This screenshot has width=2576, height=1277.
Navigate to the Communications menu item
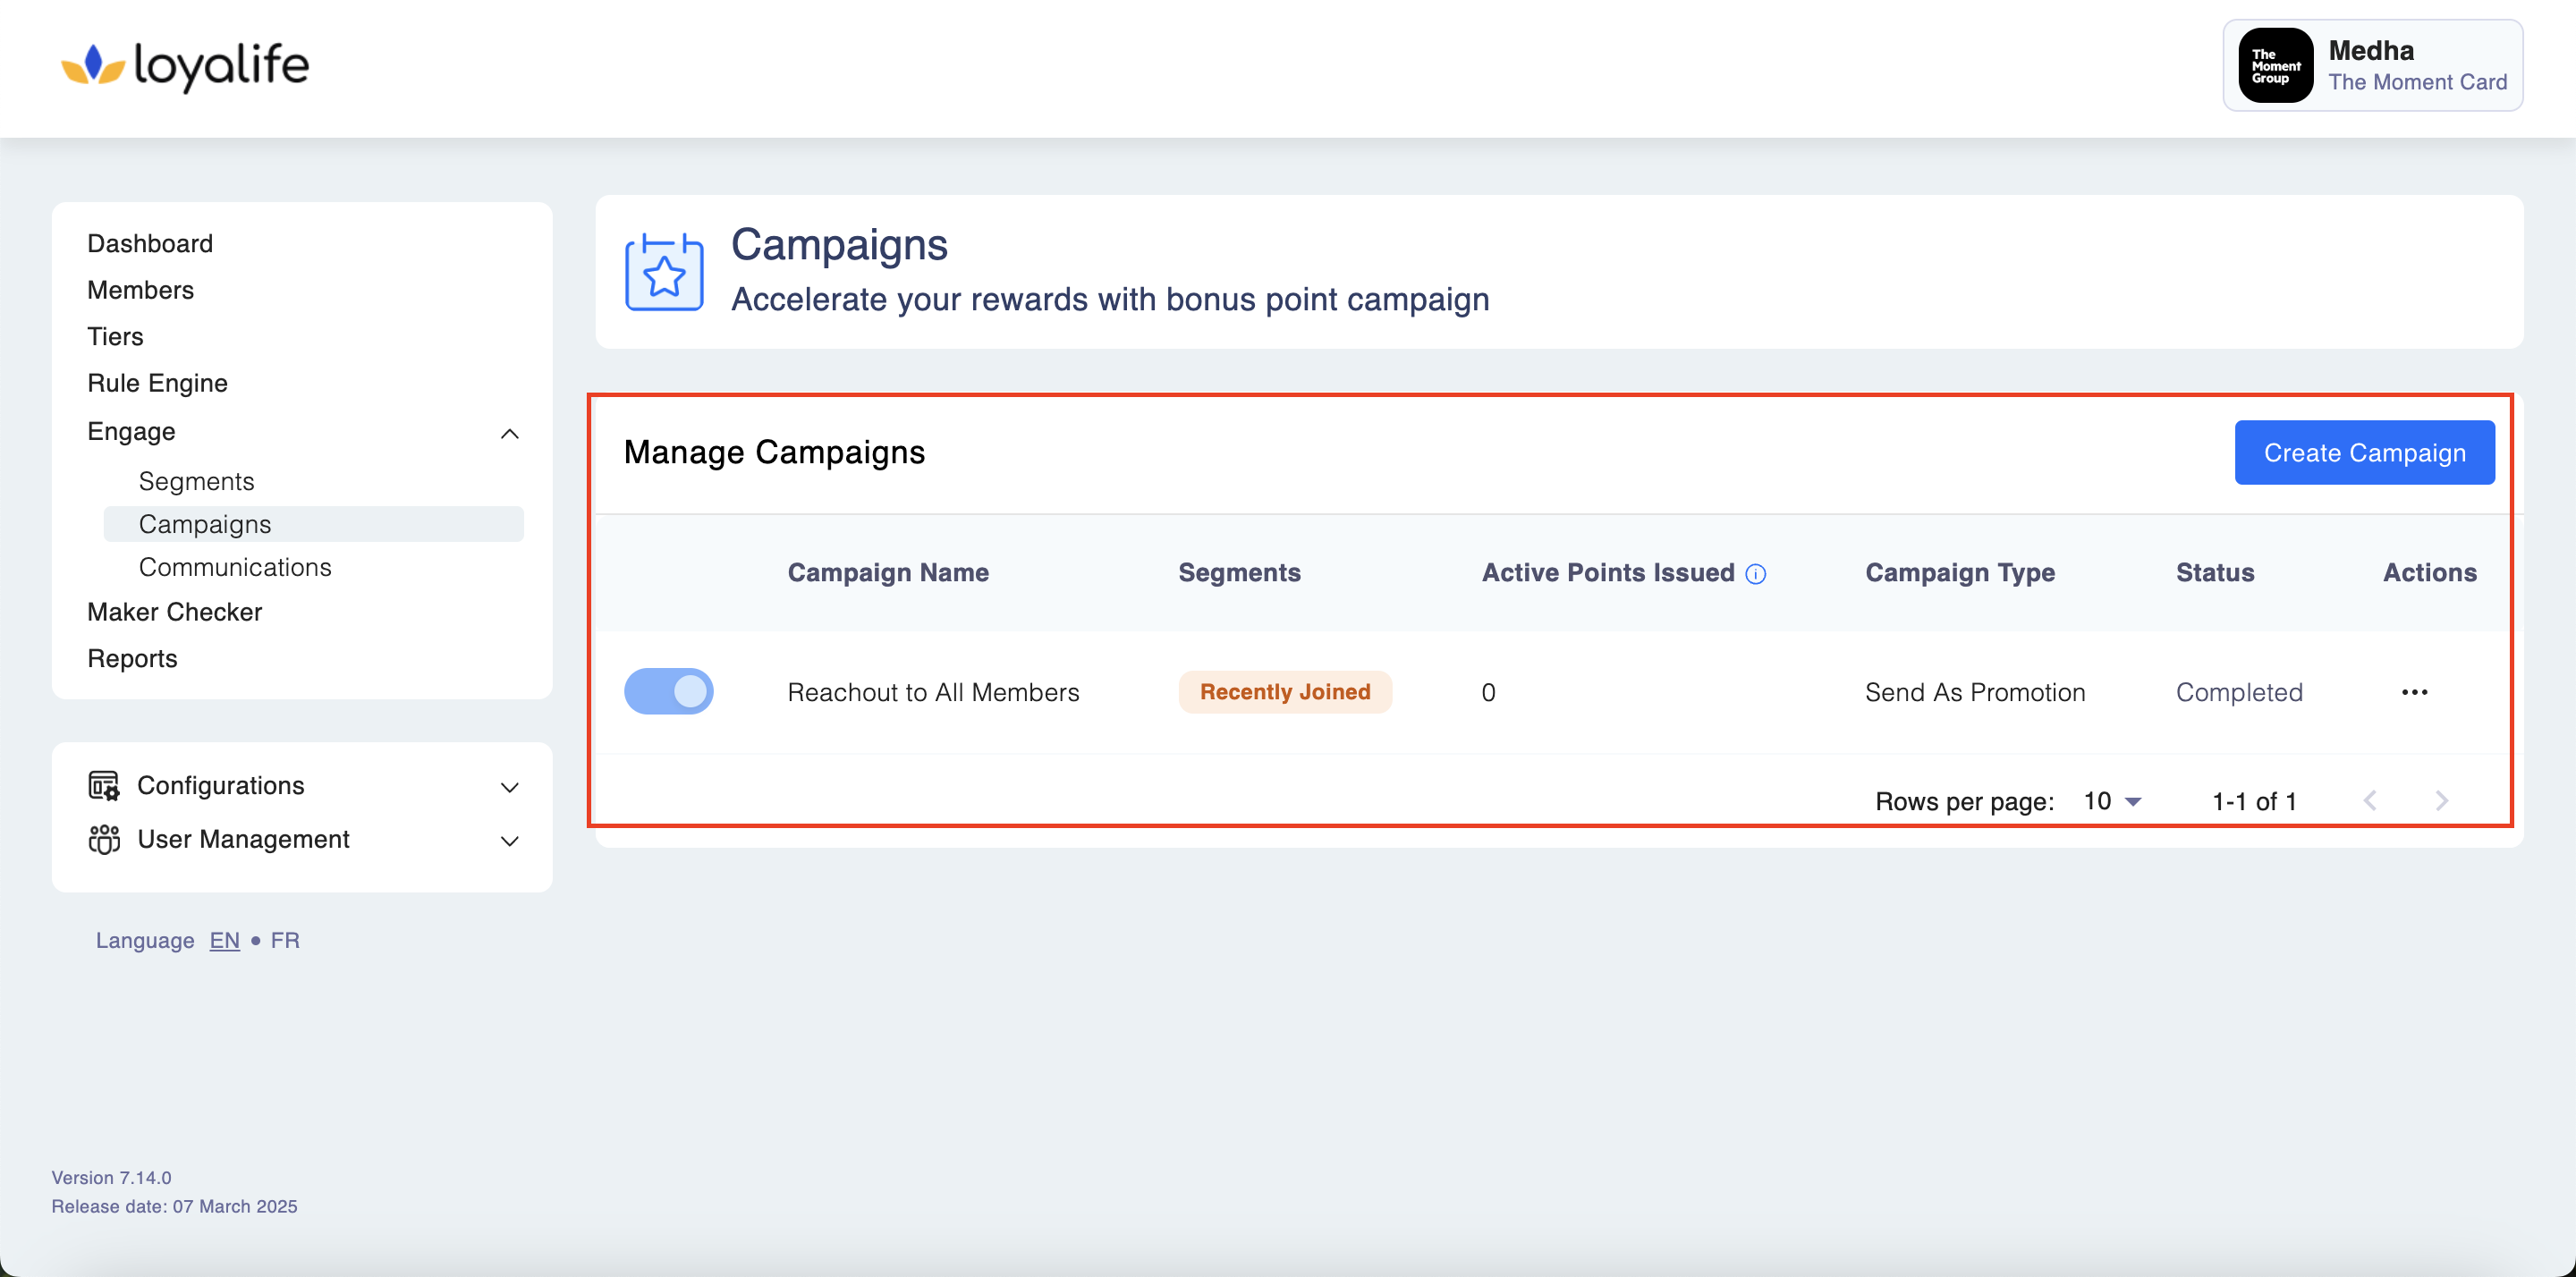click(235, 568)
